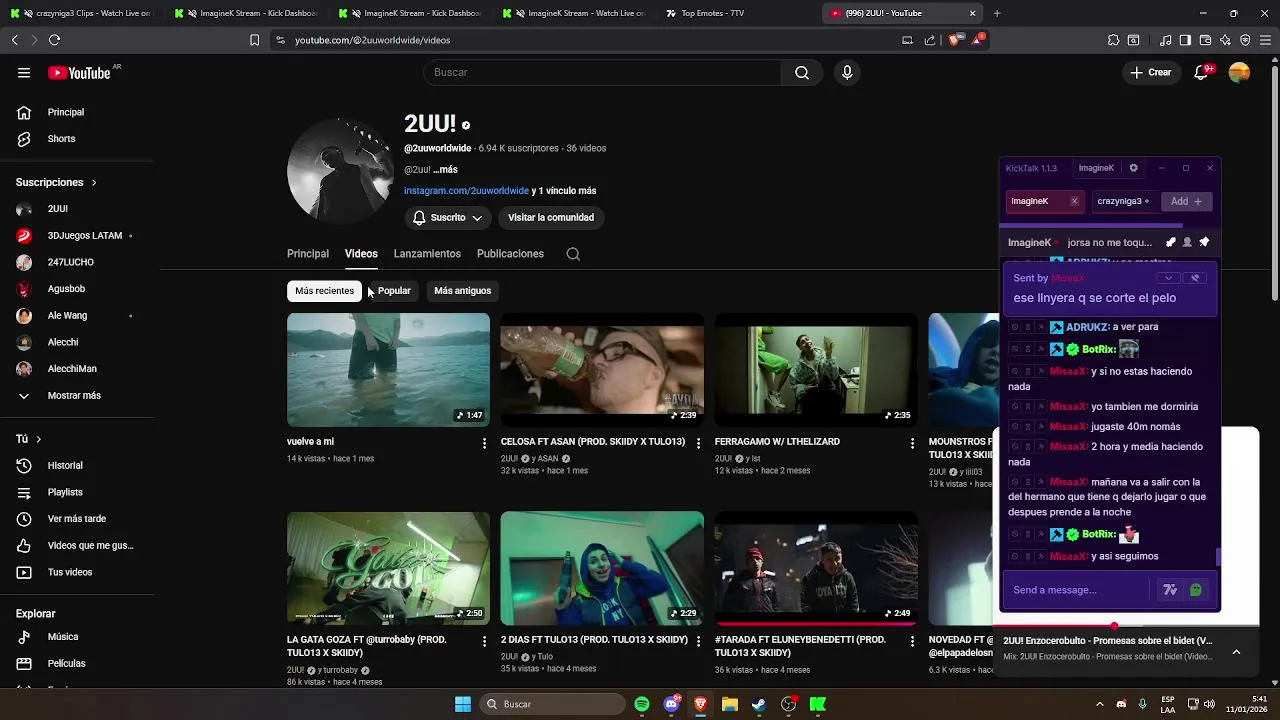The height and width of the screenshot is (720, 1280).
Task: Open 7TV emotes button in KickTalk input
Action: click(1170, 590)
